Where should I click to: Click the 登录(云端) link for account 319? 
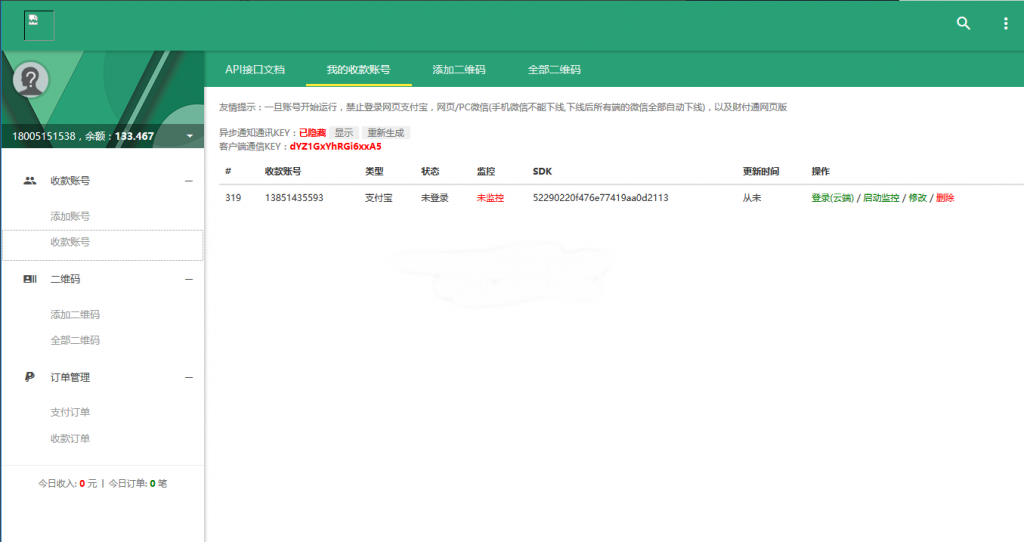click(832, 198)
